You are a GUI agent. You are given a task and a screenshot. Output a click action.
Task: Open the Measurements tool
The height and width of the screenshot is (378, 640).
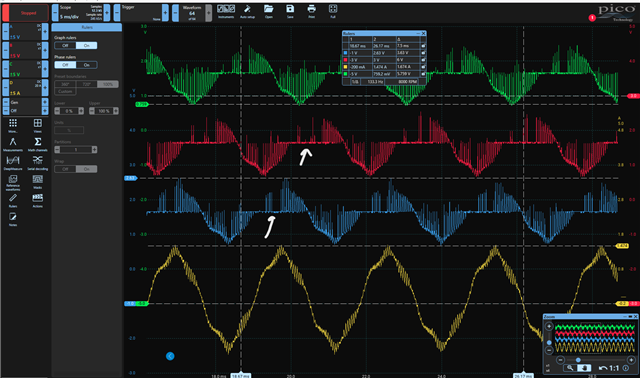click(x=13, y=144)
